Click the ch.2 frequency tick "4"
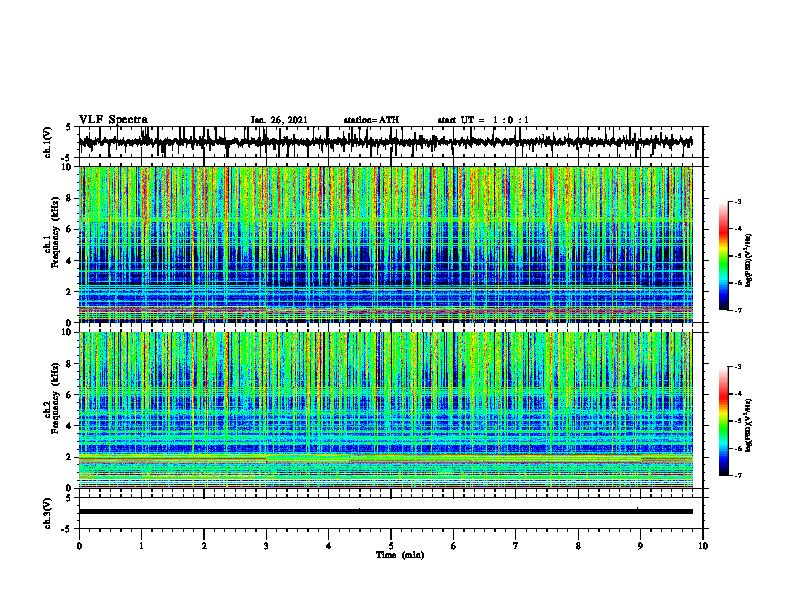Image resolution: width=792 pixels, height=612 pixels. point(70,426)
